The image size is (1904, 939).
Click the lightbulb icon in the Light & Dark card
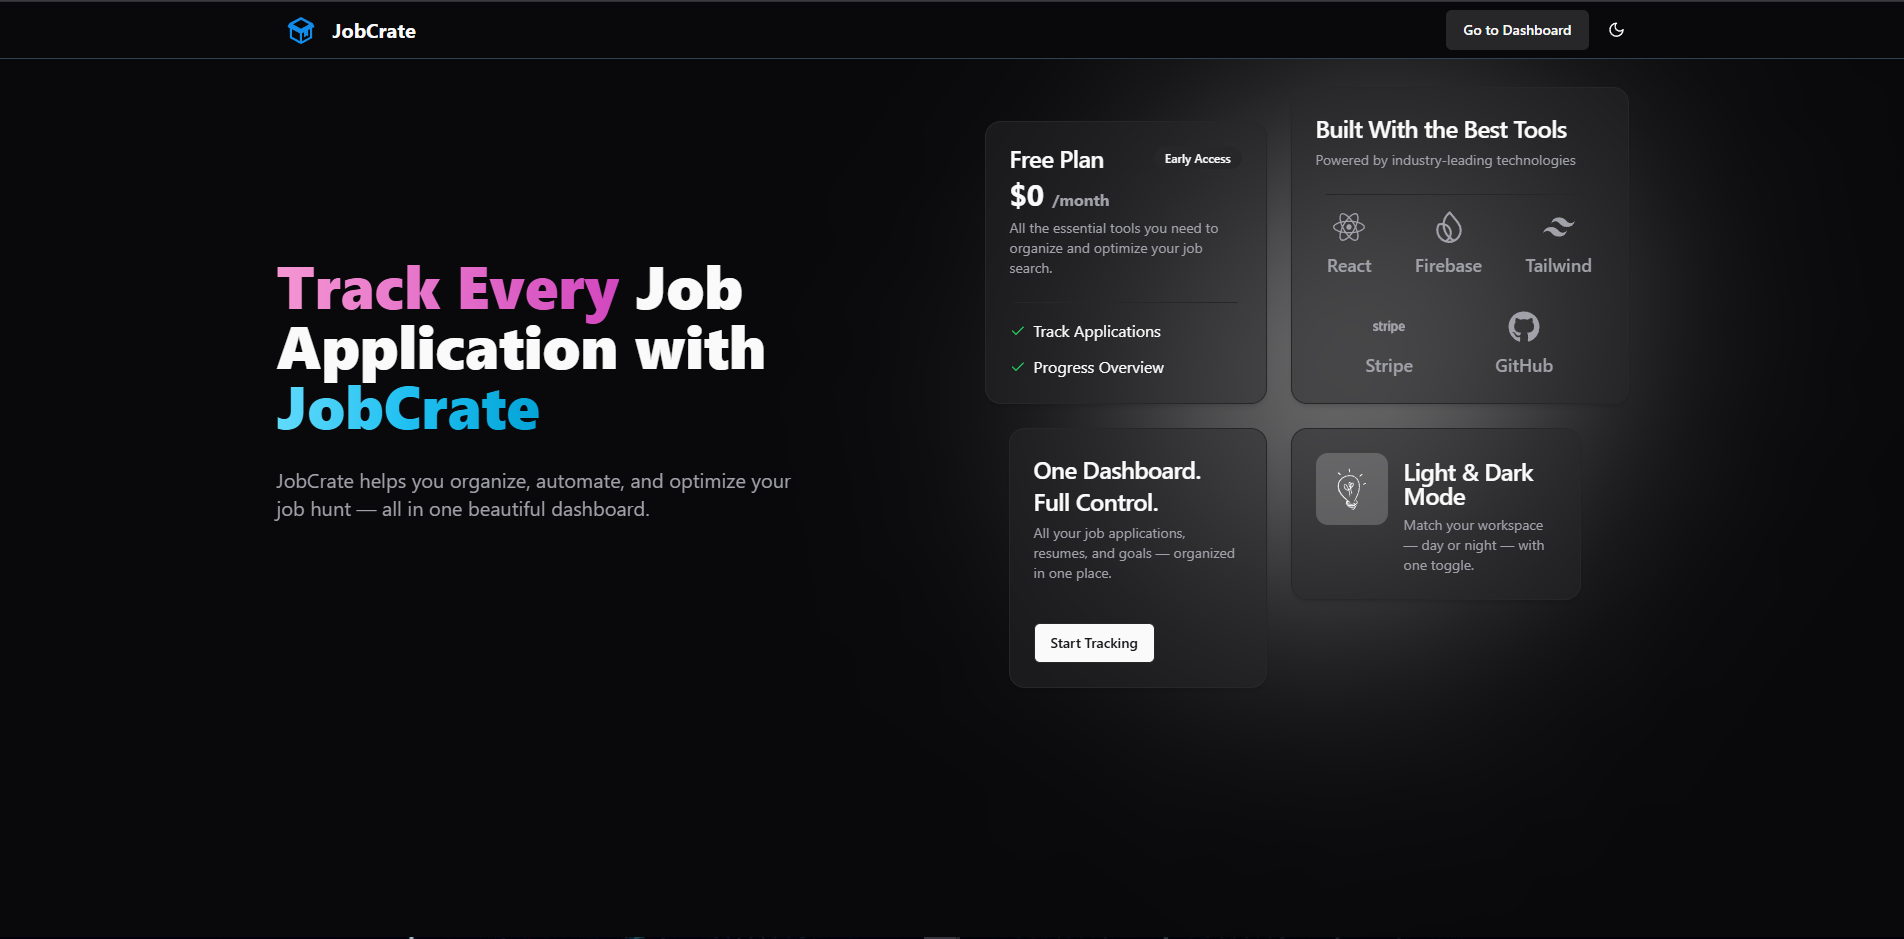tap(1350, 489)
